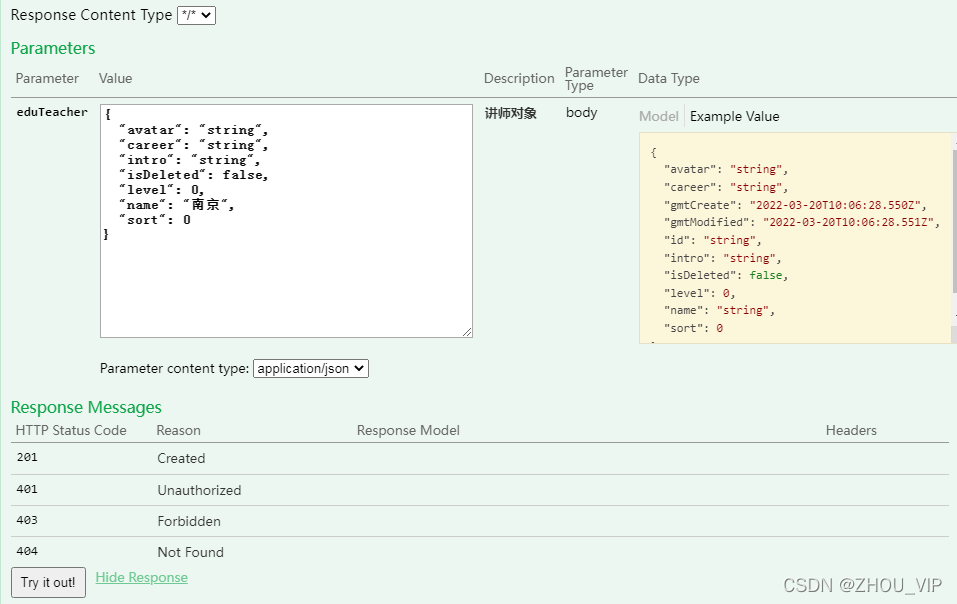Screen dimensions: 957x604
Task: Click the Parameter Type column header
Action: (x=596, y=79)
